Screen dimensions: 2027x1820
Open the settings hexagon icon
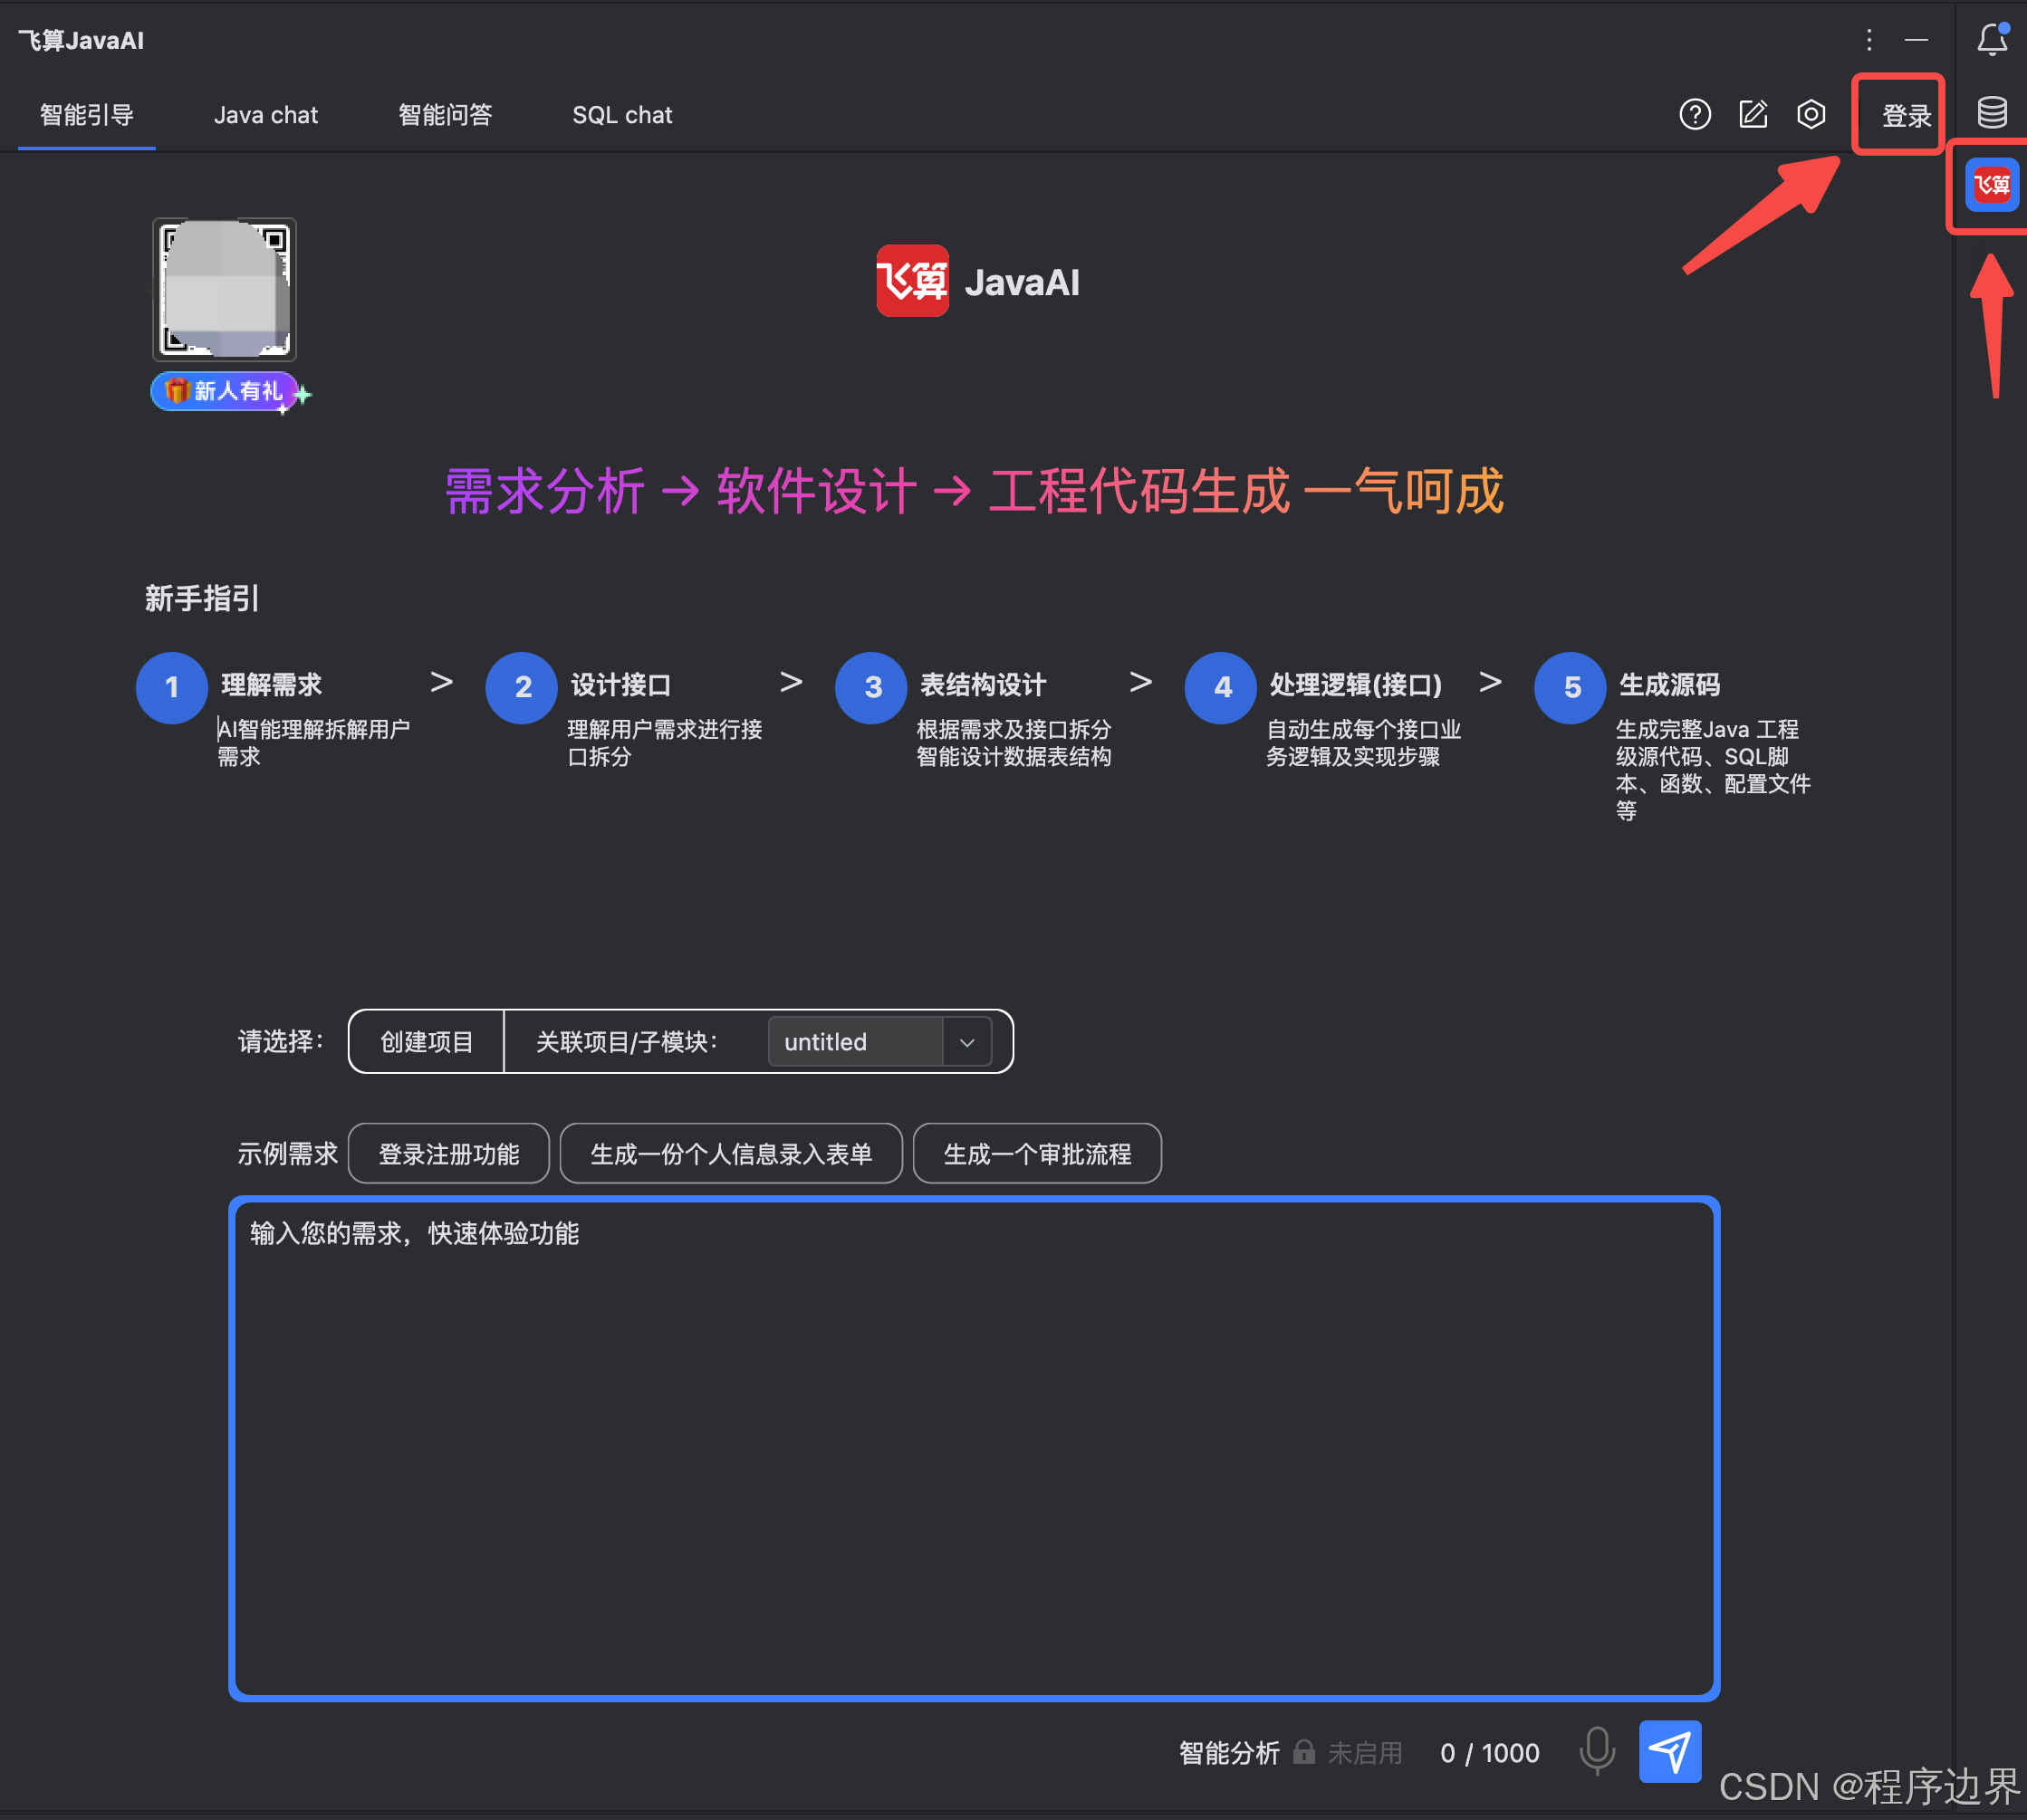tap(1811, 115)
